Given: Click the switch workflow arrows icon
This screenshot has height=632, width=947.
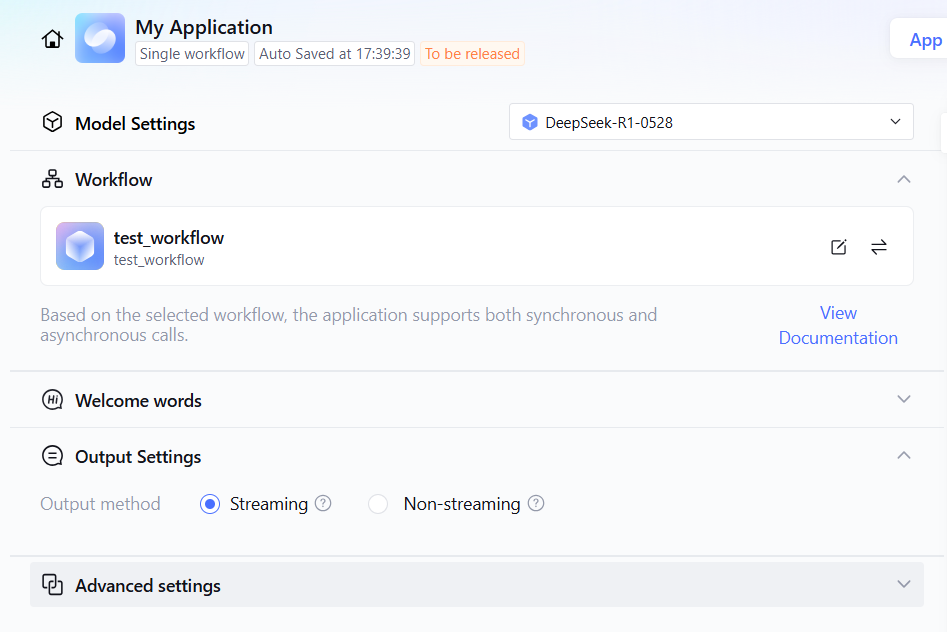Looking at the screenshot, I should point(879,247).
